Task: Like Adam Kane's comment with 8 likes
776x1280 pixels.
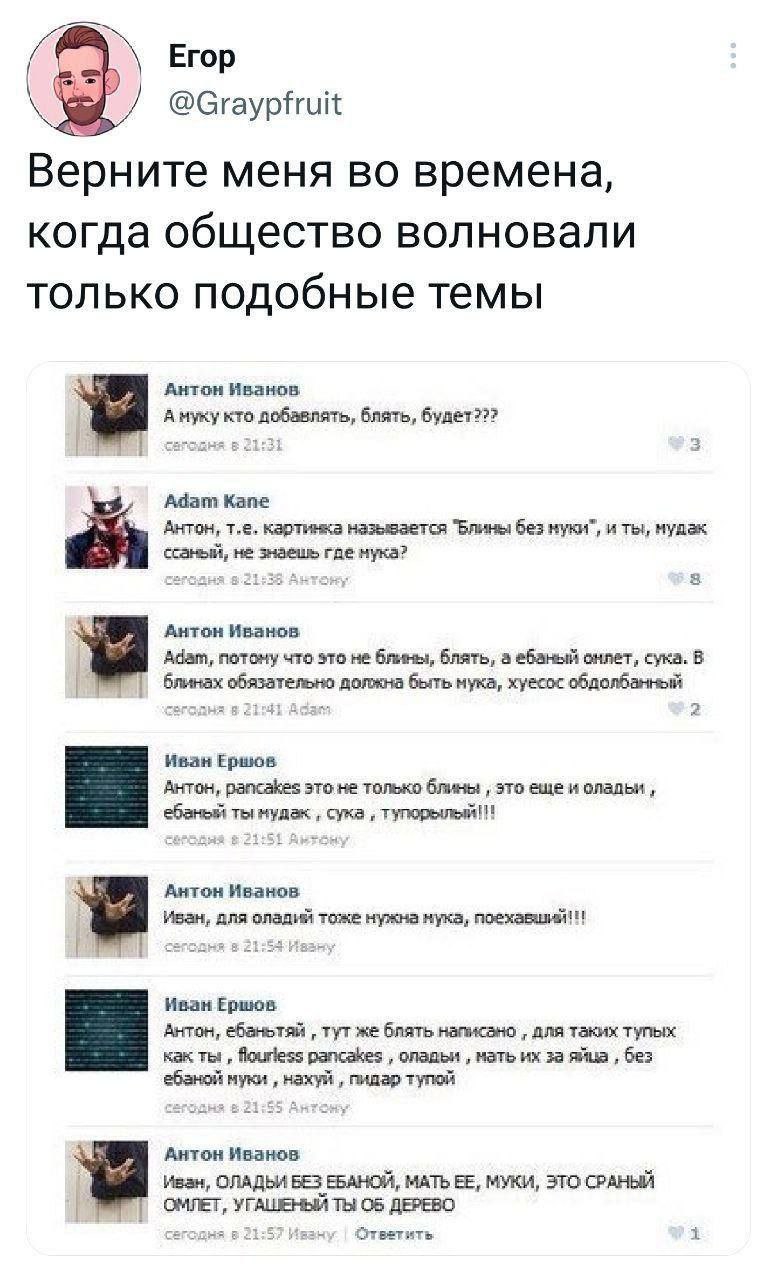Action: click(687, 577)
